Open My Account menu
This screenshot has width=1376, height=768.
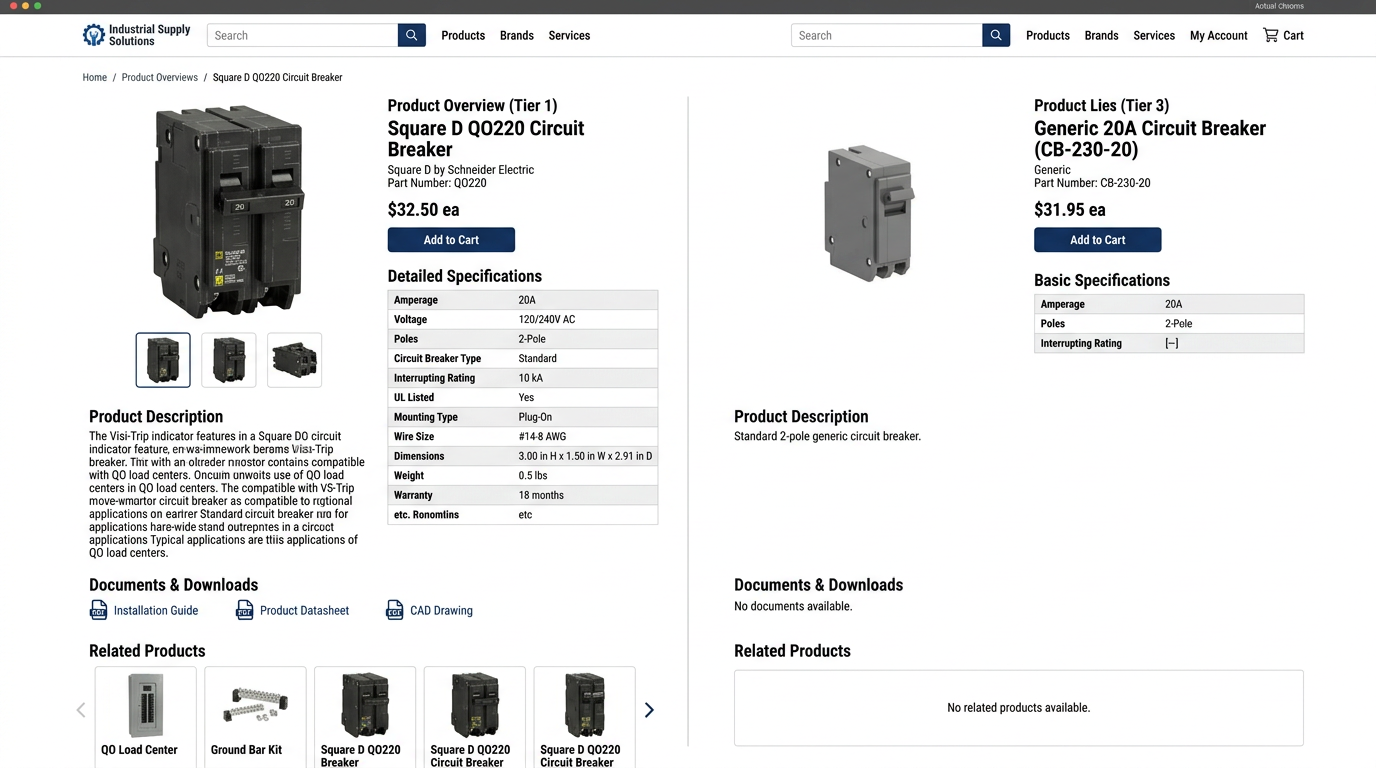click(1218, 35)
